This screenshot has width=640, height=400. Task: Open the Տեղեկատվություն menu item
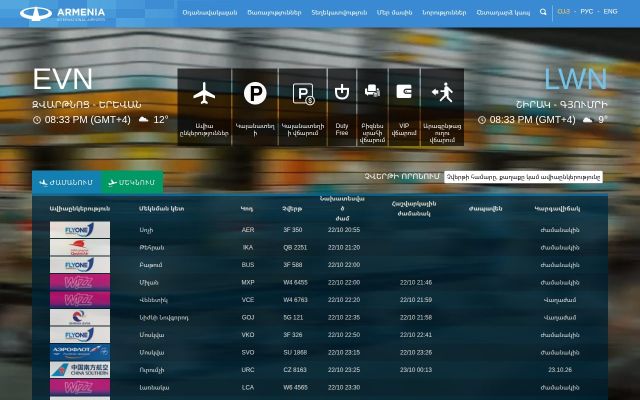[339, 13]
